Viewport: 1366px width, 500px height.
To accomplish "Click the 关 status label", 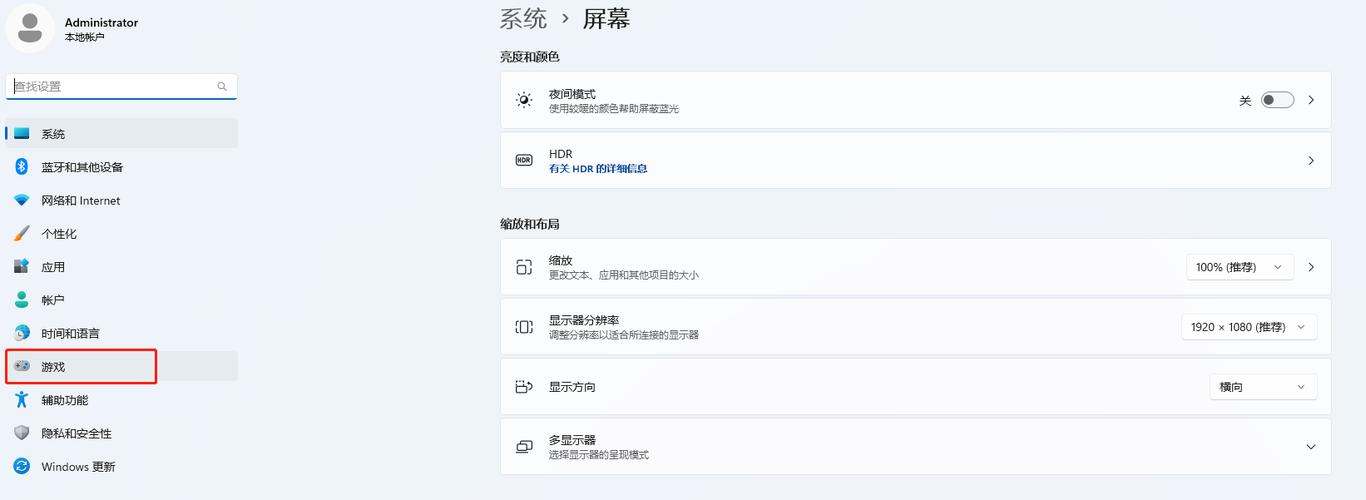I will [1245, 101].
